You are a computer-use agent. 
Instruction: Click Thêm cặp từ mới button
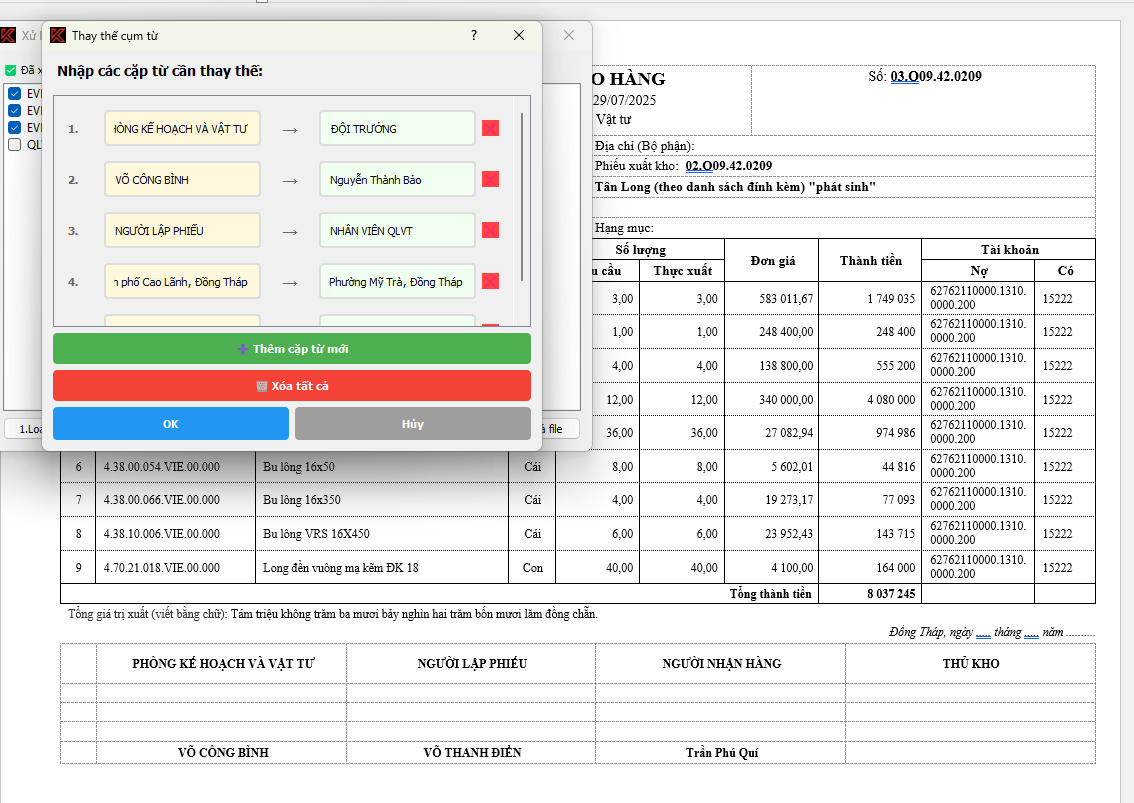point(291,349)
